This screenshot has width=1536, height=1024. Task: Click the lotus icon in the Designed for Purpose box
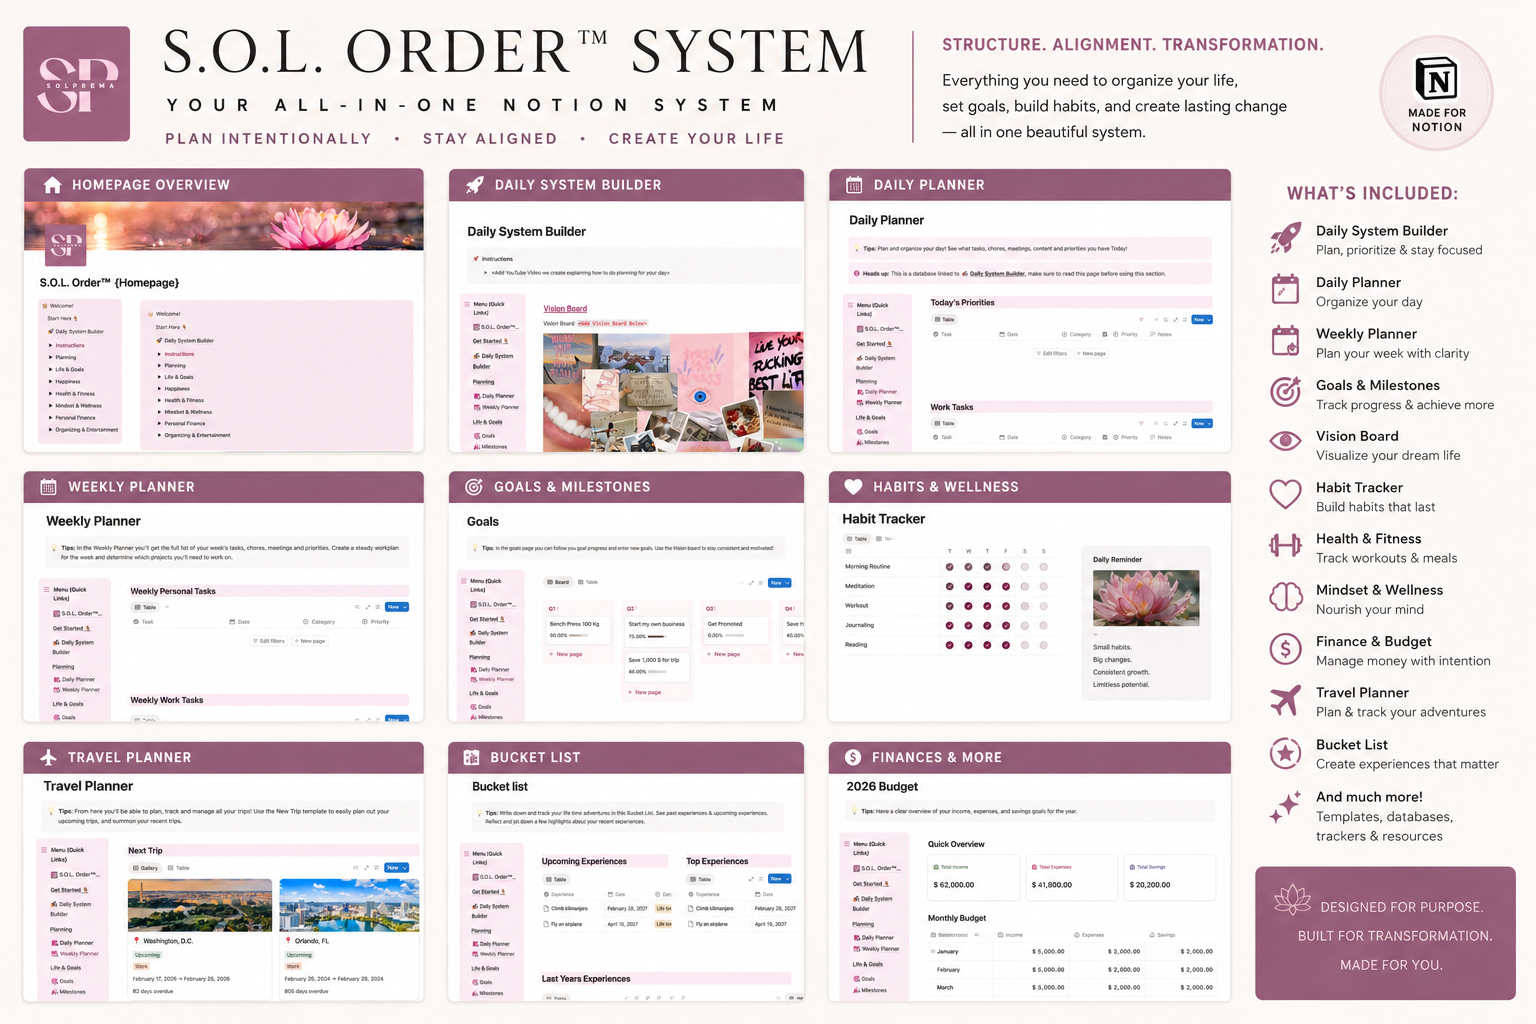[x=1292, y=900]
